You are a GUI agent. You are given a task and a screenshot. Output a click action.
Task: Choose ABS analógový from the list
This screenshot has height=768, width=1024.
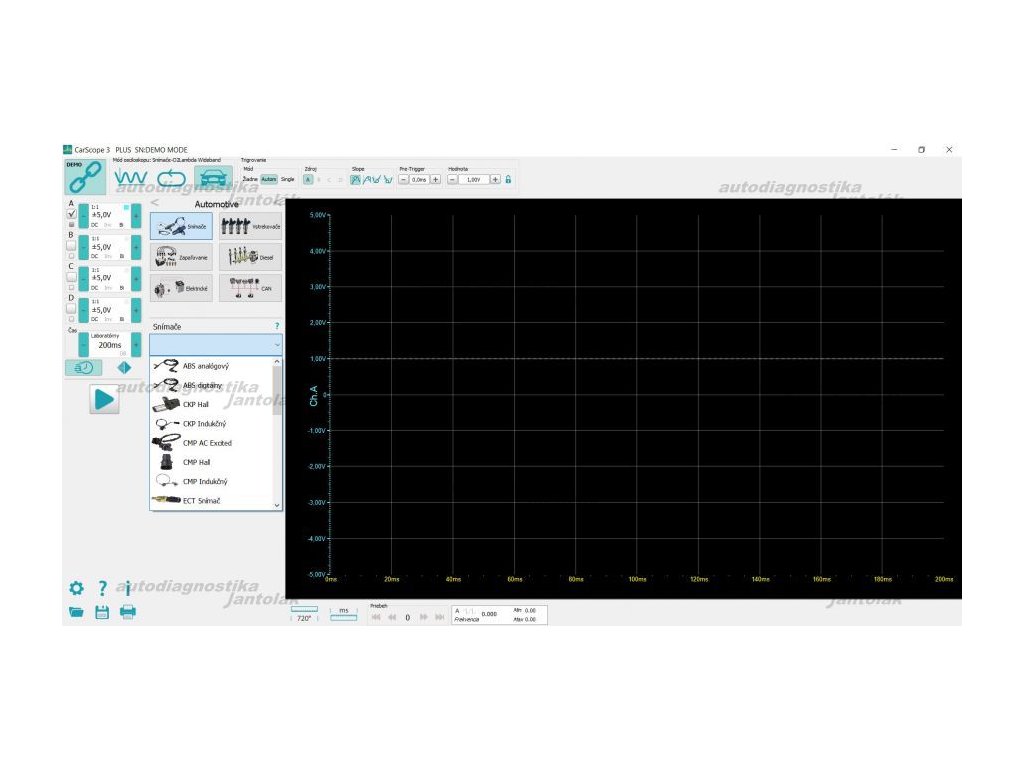click(211, 366)
